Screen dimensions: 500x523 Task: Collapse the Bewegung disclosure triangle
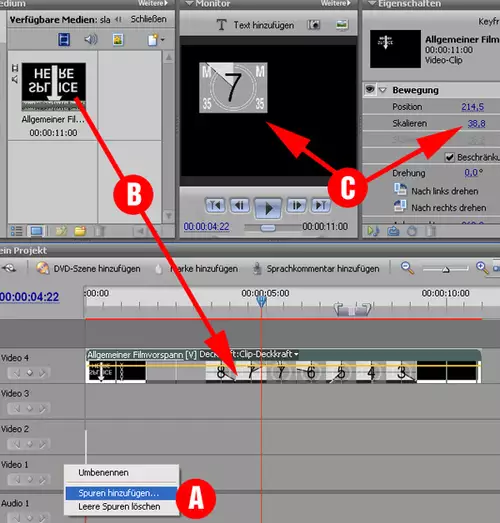pyautogui.click(x=382, y=90)
